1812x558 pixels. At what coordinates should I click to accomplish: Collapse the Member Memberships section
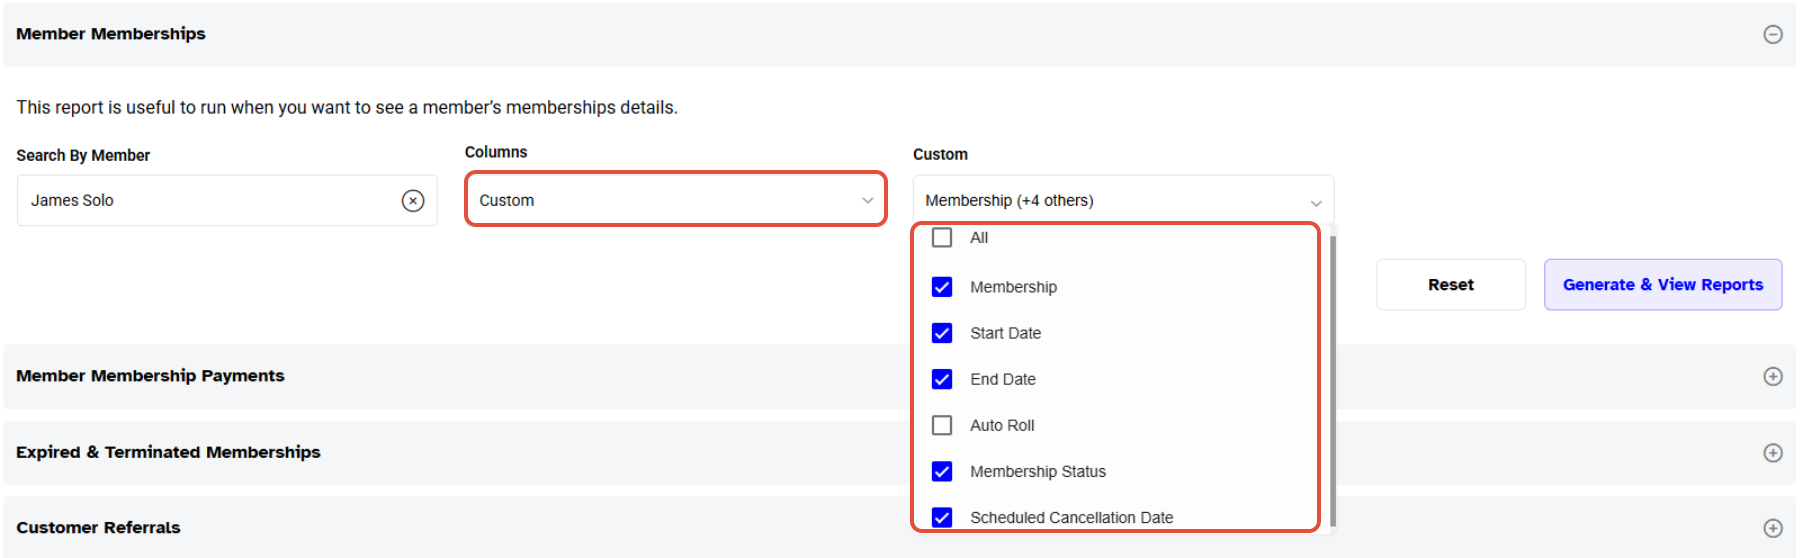click(x=1772, y=35)
